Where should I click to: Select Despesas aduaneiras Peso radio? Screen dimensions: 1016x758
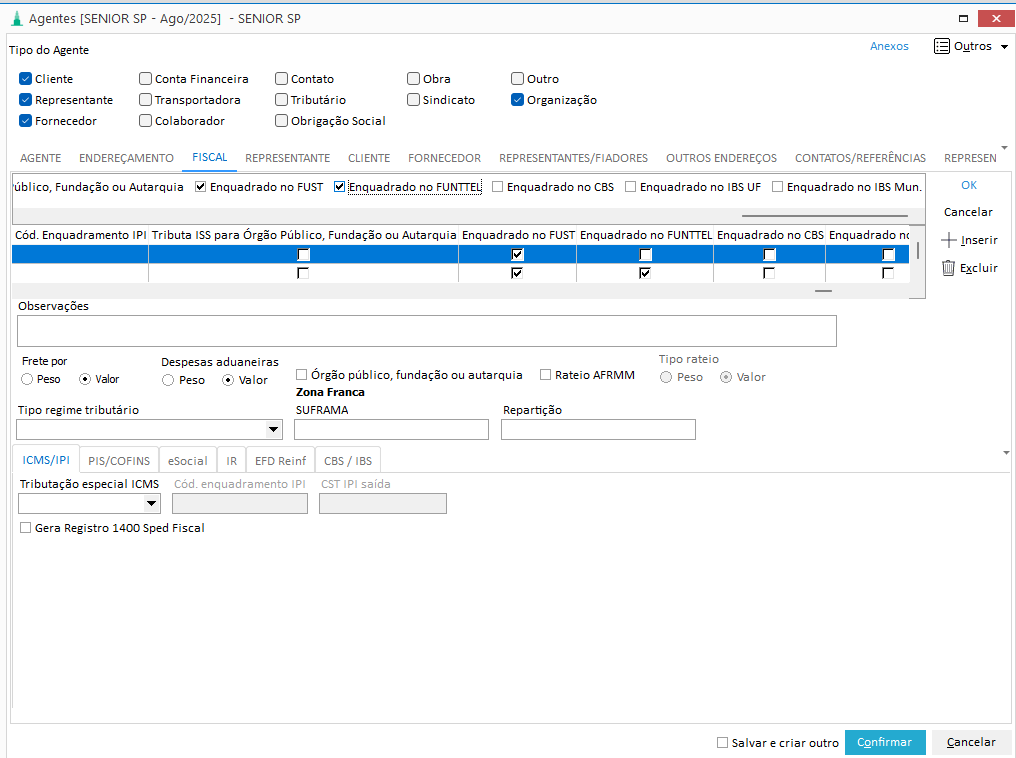pyautogui.click(x=168, y=380)
